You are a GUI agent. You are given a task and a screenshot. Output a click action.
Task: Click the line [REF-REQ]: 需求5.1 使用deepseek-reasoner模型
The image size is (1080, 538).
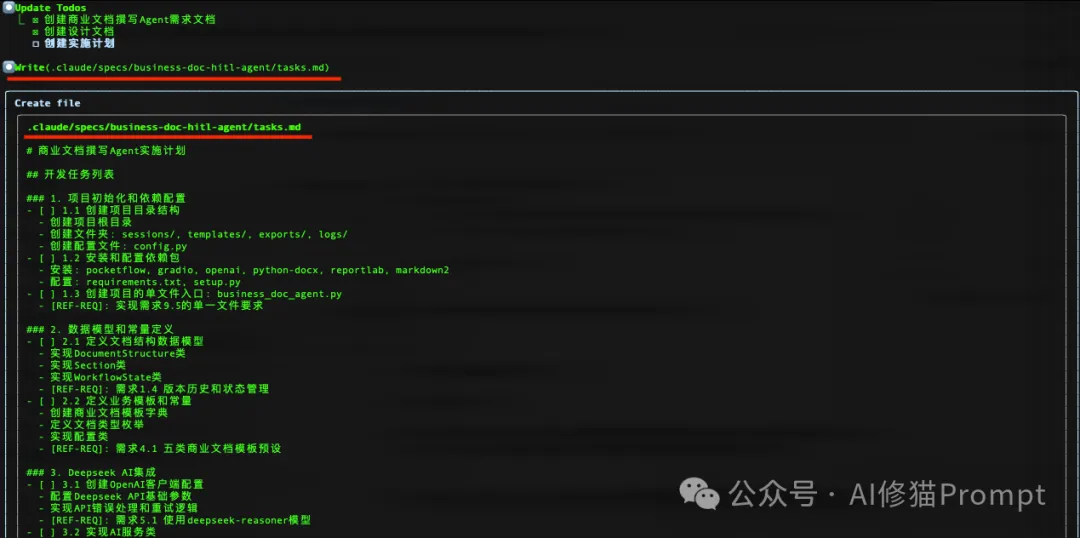(175, 520)
